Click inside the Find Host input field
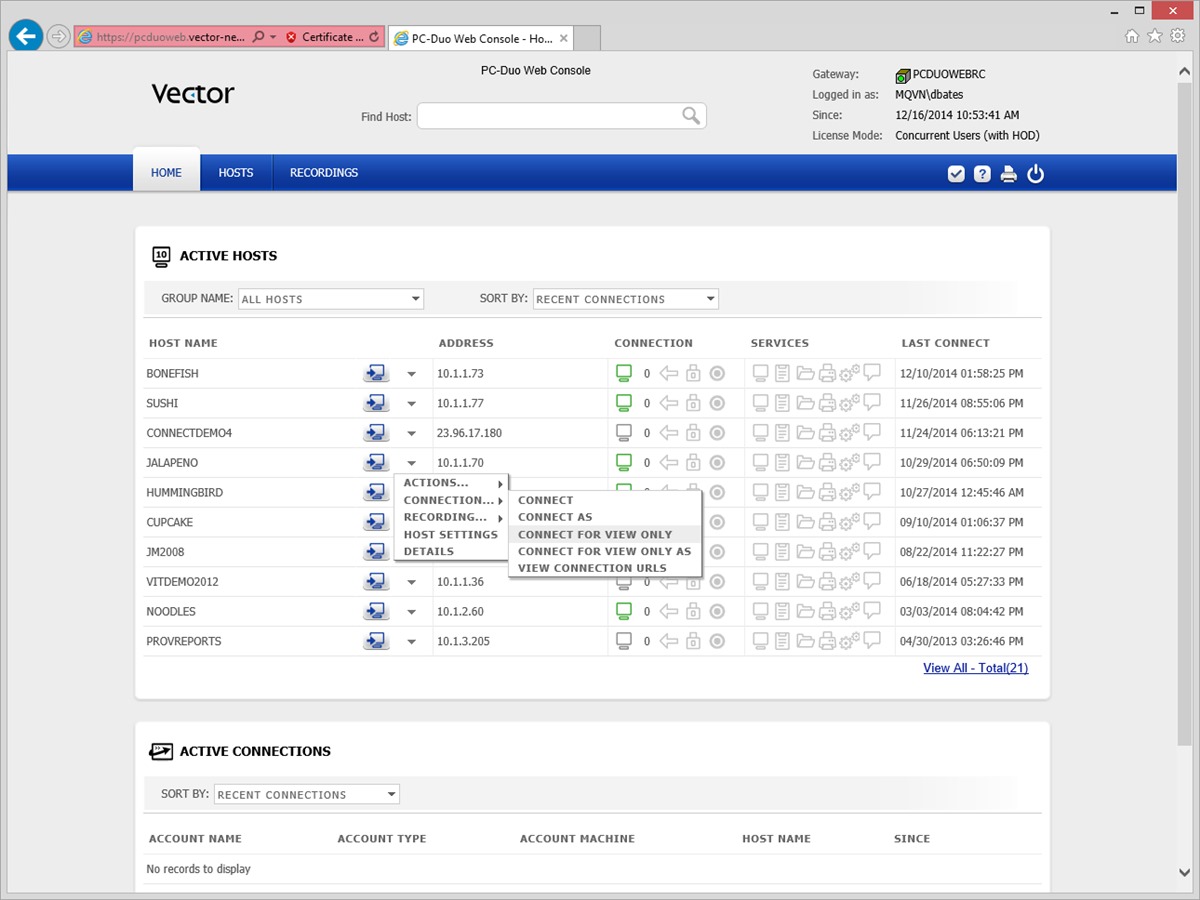 coord(548,117)
